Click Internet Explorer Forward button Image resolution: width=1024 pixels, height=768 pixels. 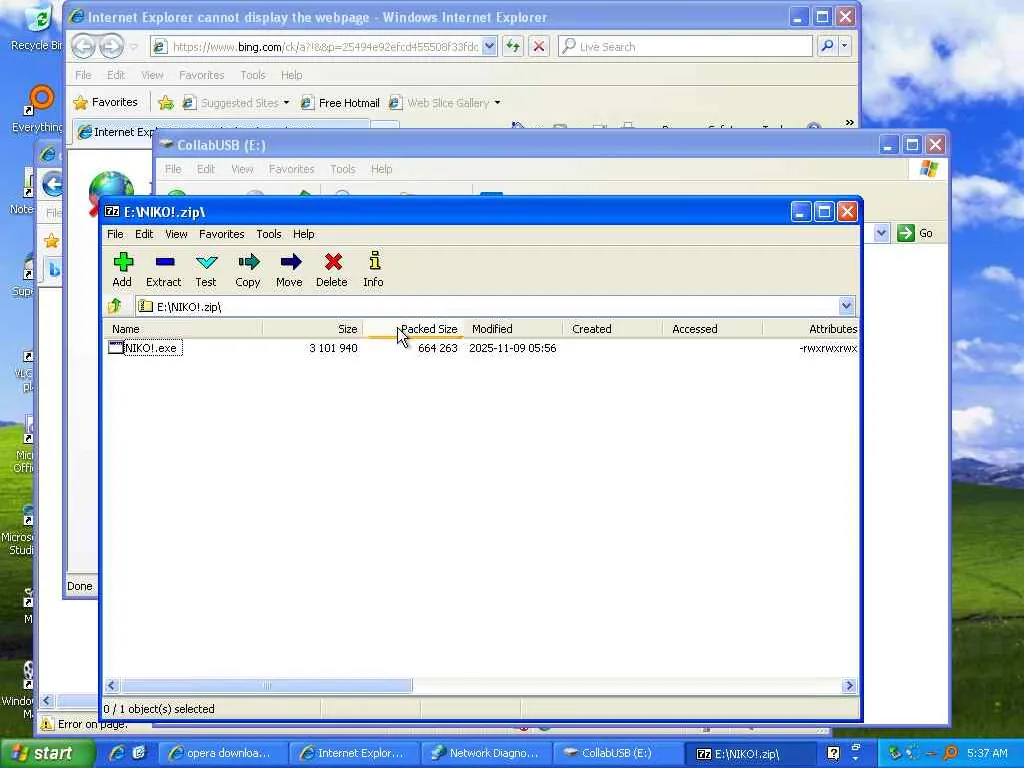(x=111, y=46)
